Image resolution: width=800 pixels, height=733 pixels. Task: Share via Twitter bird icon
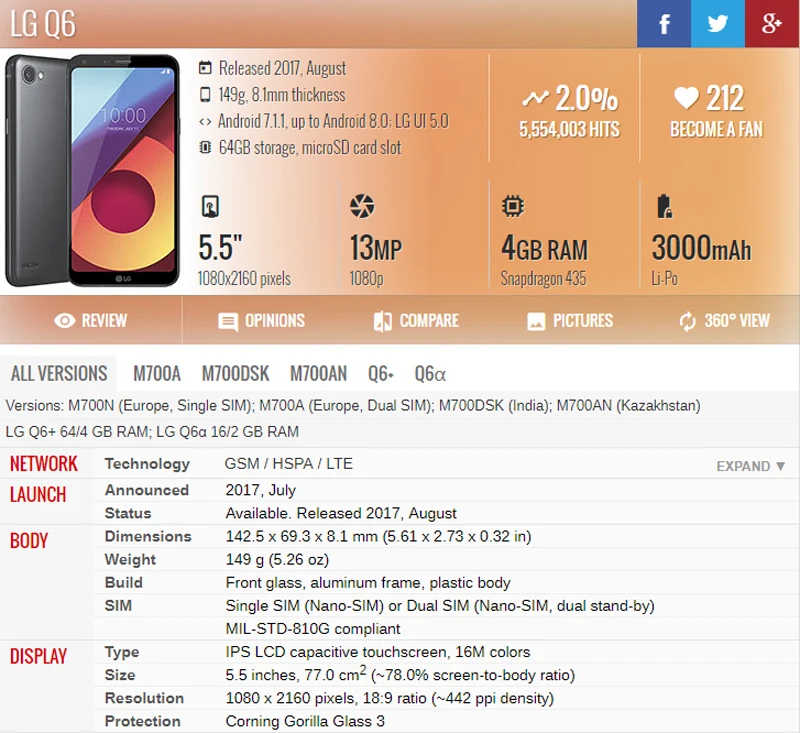coord(717,23)
